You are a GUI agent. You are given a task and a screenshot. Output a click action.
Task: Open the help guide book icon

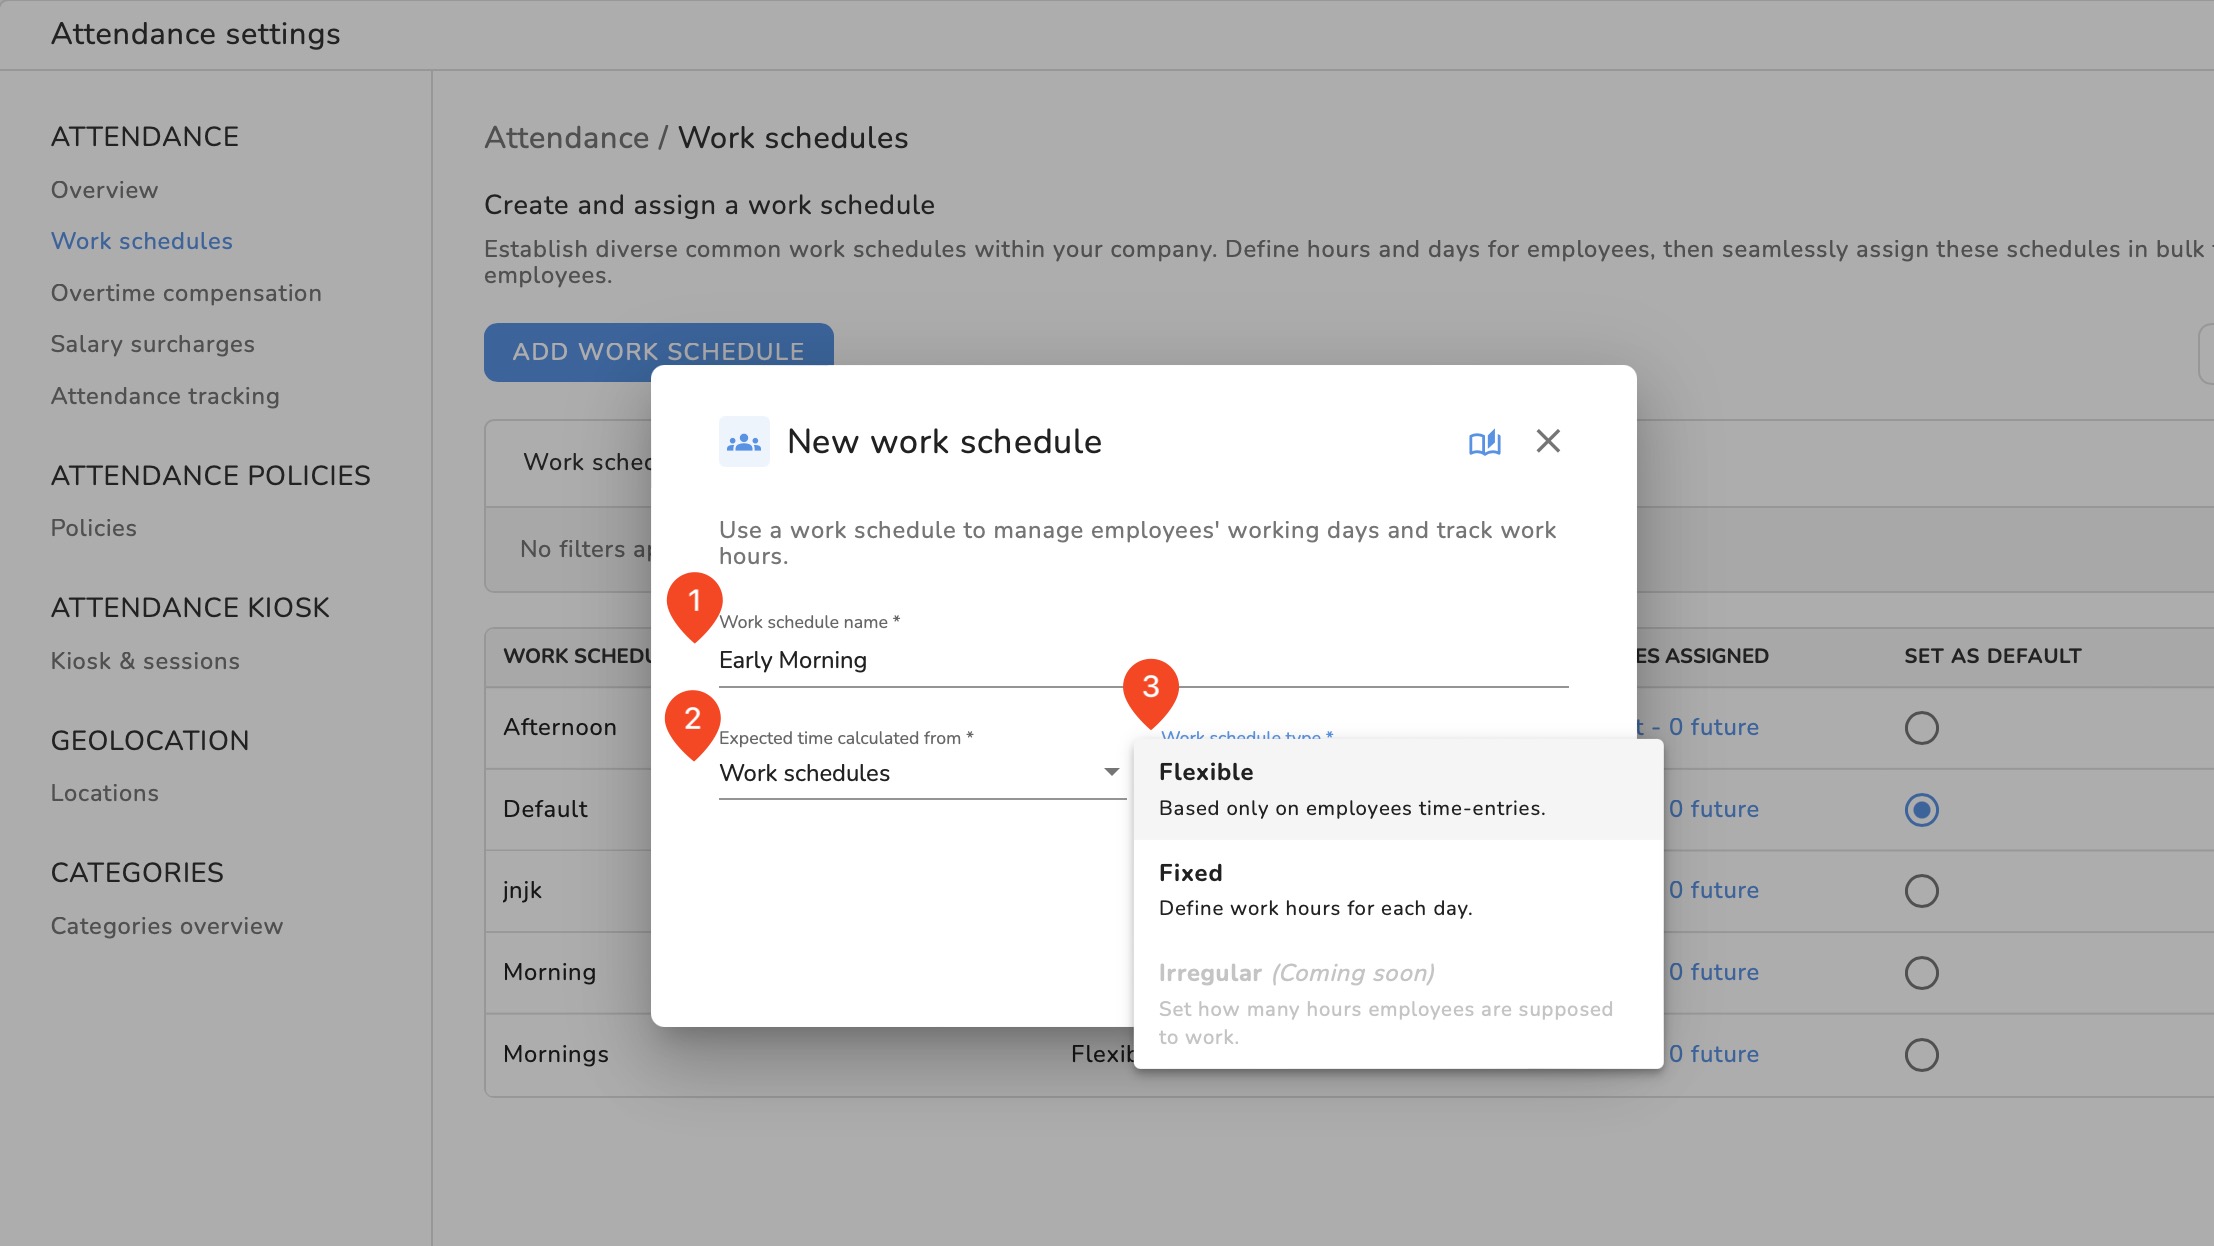[1484, 442]
